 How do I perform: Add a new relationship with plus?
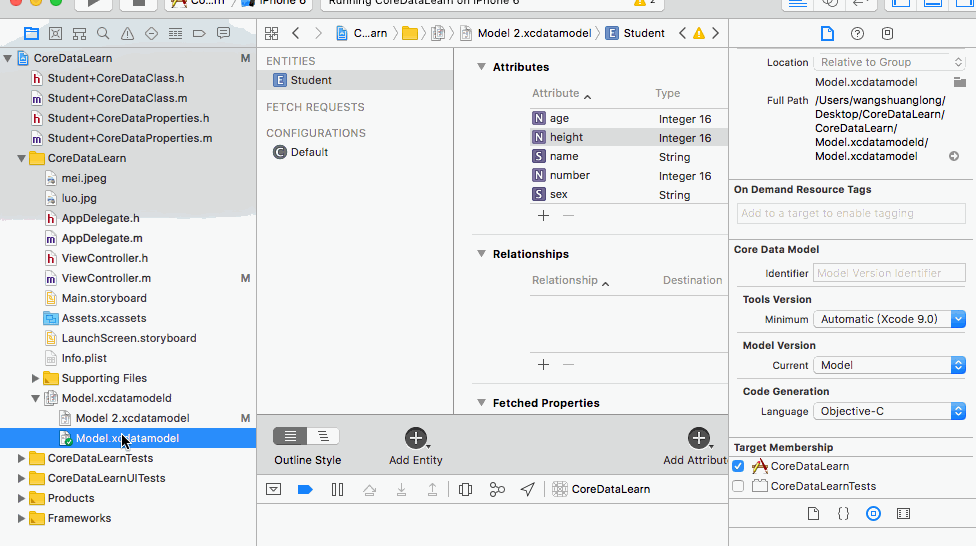point(543,365)
